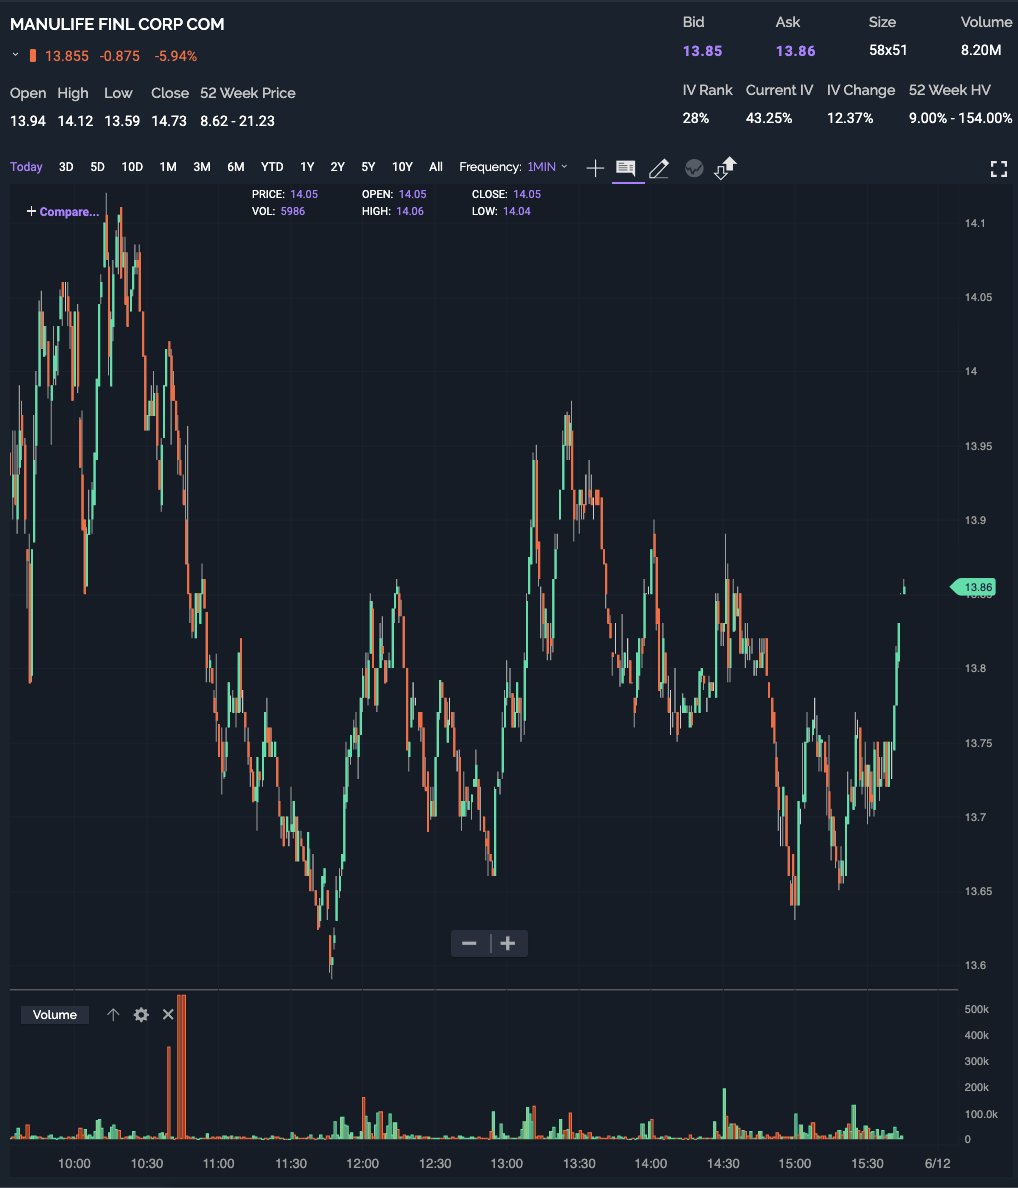Expand the symbol chevron next to price
Image resolution: width=1018 pixels, height=1188 pixels.
pyautogui.click(x=15, y=55)
